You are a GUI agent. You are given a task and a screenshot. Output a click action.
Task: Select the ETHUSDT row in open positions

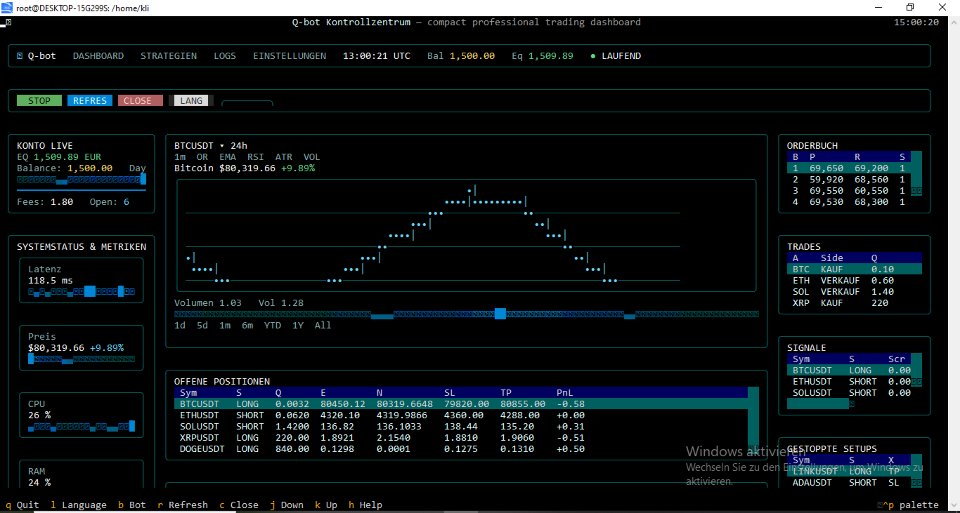point(460,415)
